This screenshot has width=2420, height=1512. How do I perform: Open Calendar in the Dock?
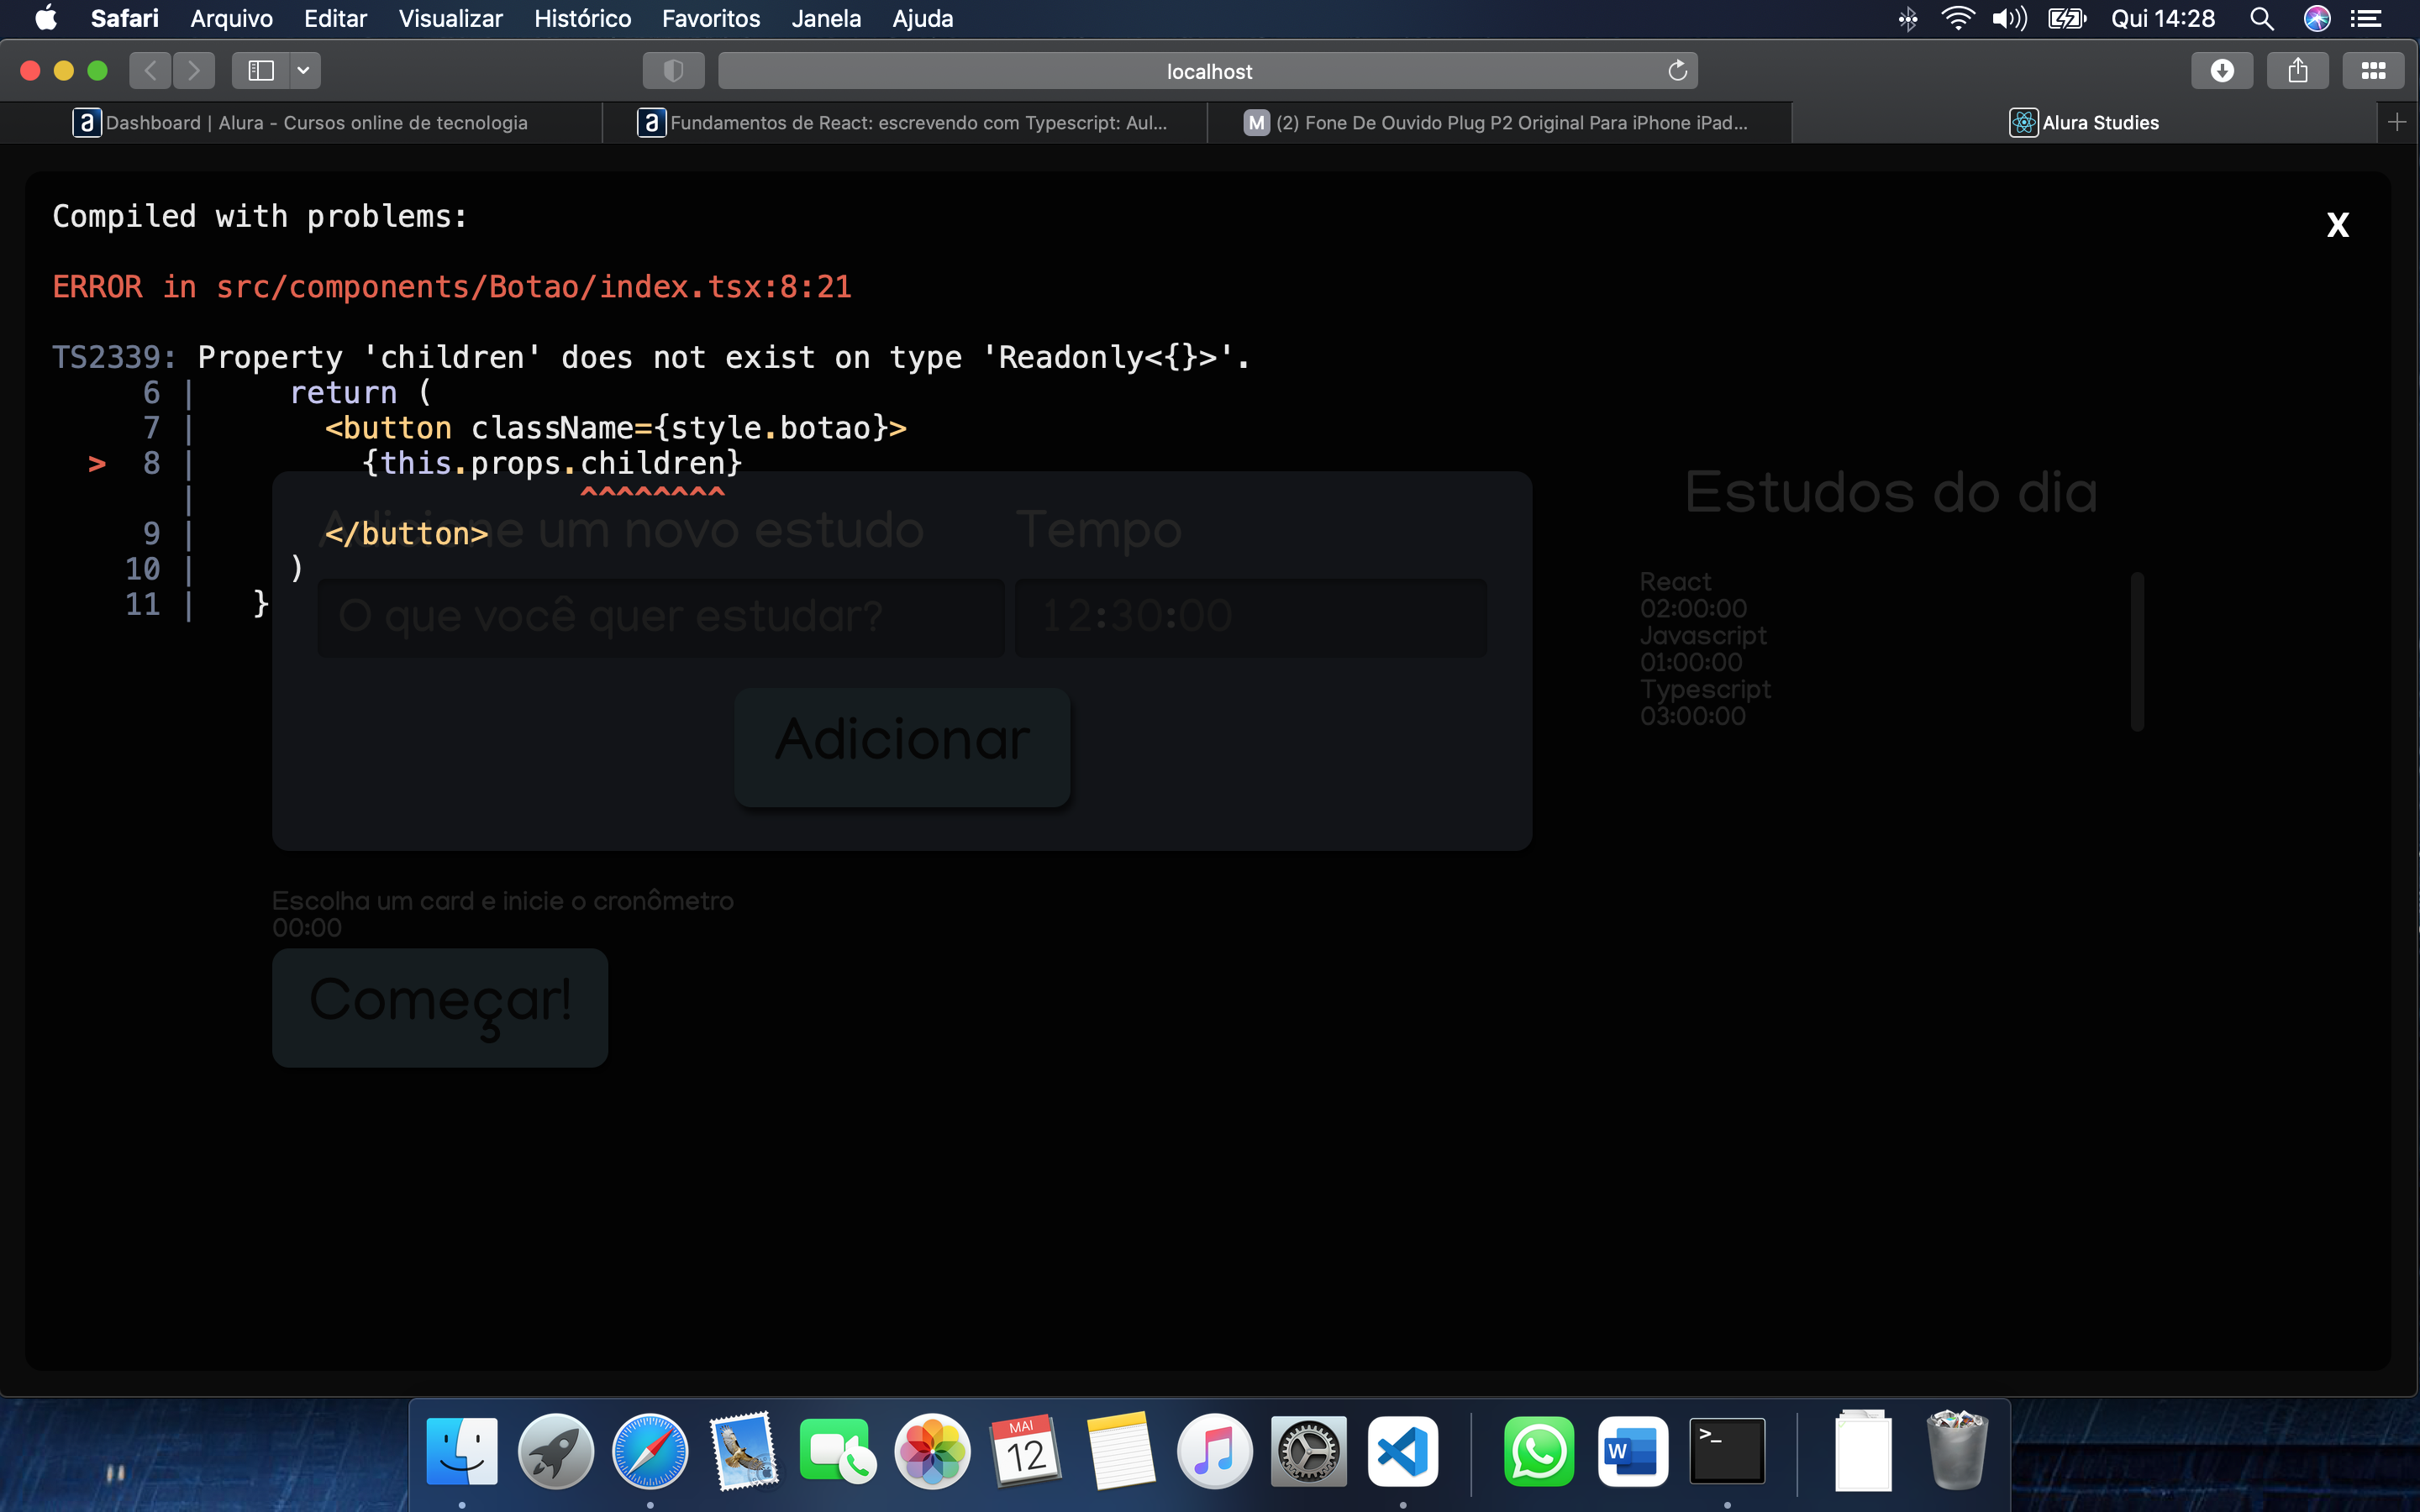tap(1026, 1451)
